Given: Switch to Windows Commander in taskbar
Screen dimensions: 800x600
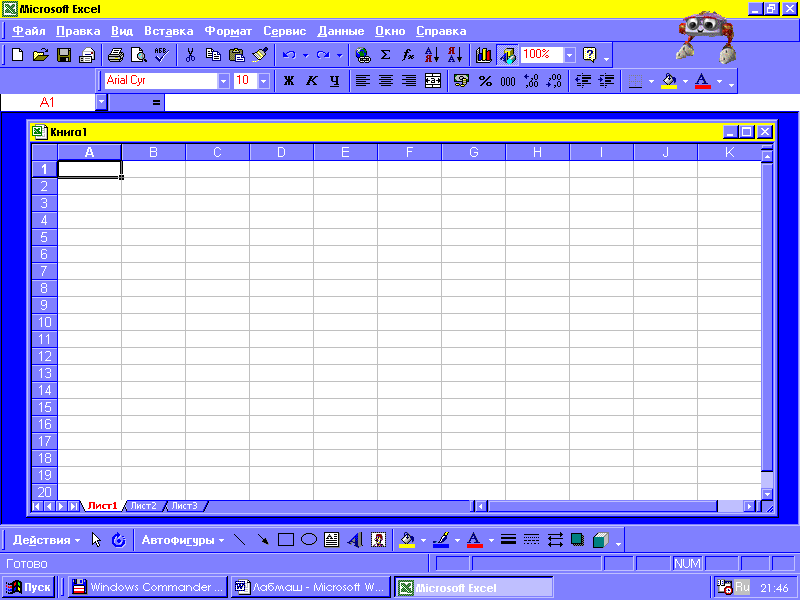Looking at the screenshot, I should pos(148,587).
